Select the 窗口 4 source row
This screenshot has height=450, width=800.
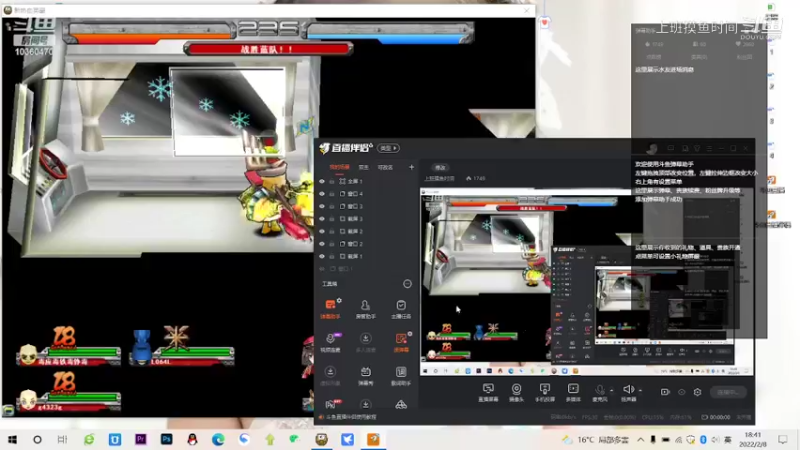click(x=367, y=194)
